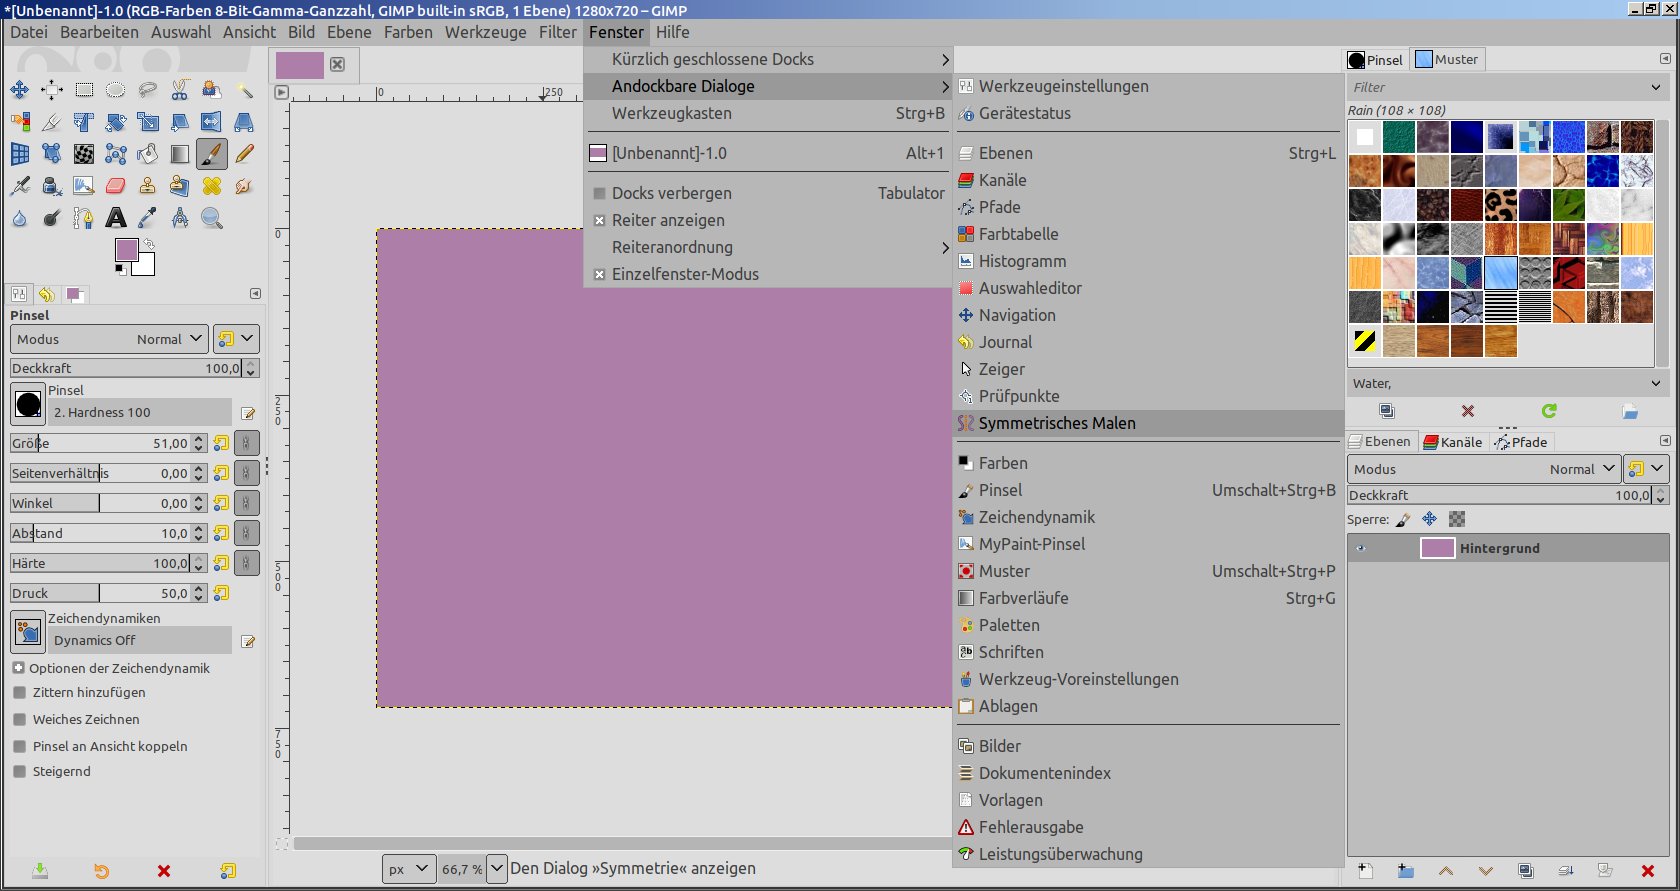Open the brush Modus dropdown in tool options
The height and width of the screenshot is (891, 1680).
(109, 339)
